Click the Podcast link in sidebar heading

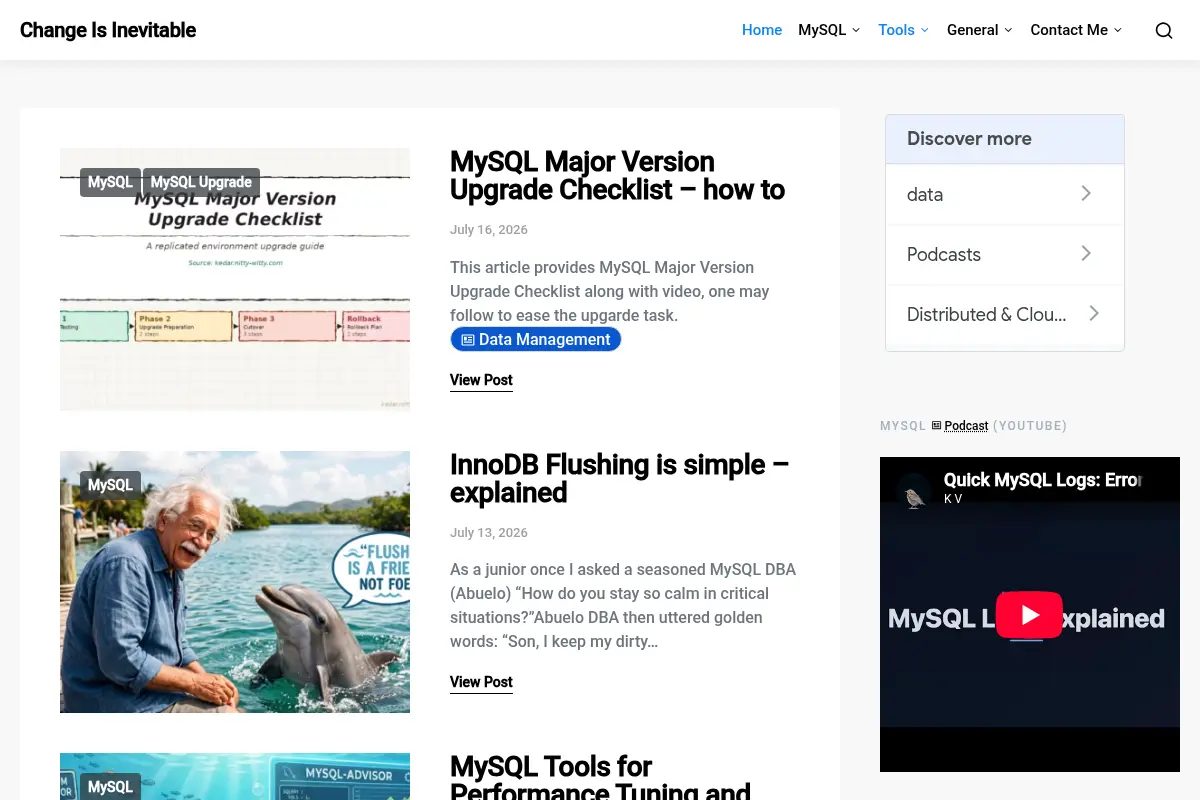pos(966,426)
